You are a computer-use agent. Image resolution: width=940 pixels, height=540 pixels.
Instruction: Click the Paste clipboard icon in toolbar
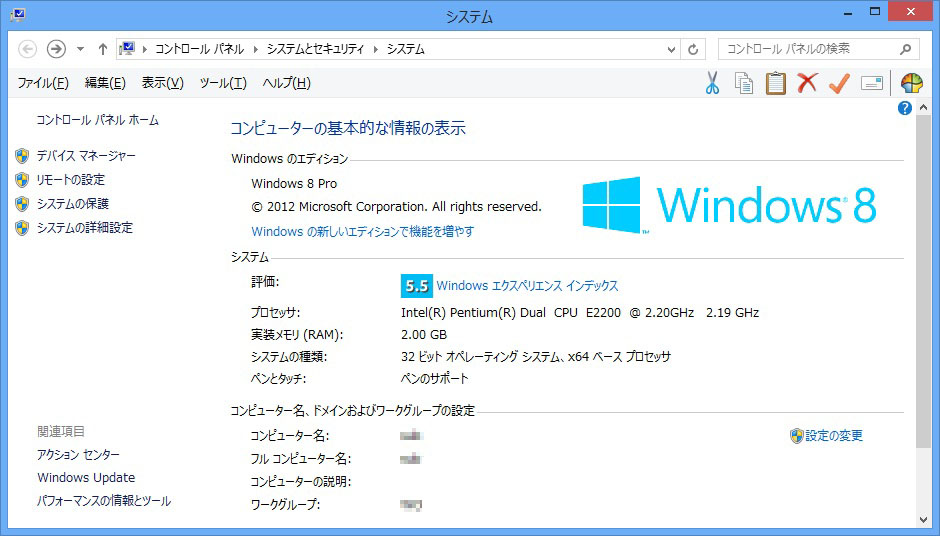[x=776, y=83]
